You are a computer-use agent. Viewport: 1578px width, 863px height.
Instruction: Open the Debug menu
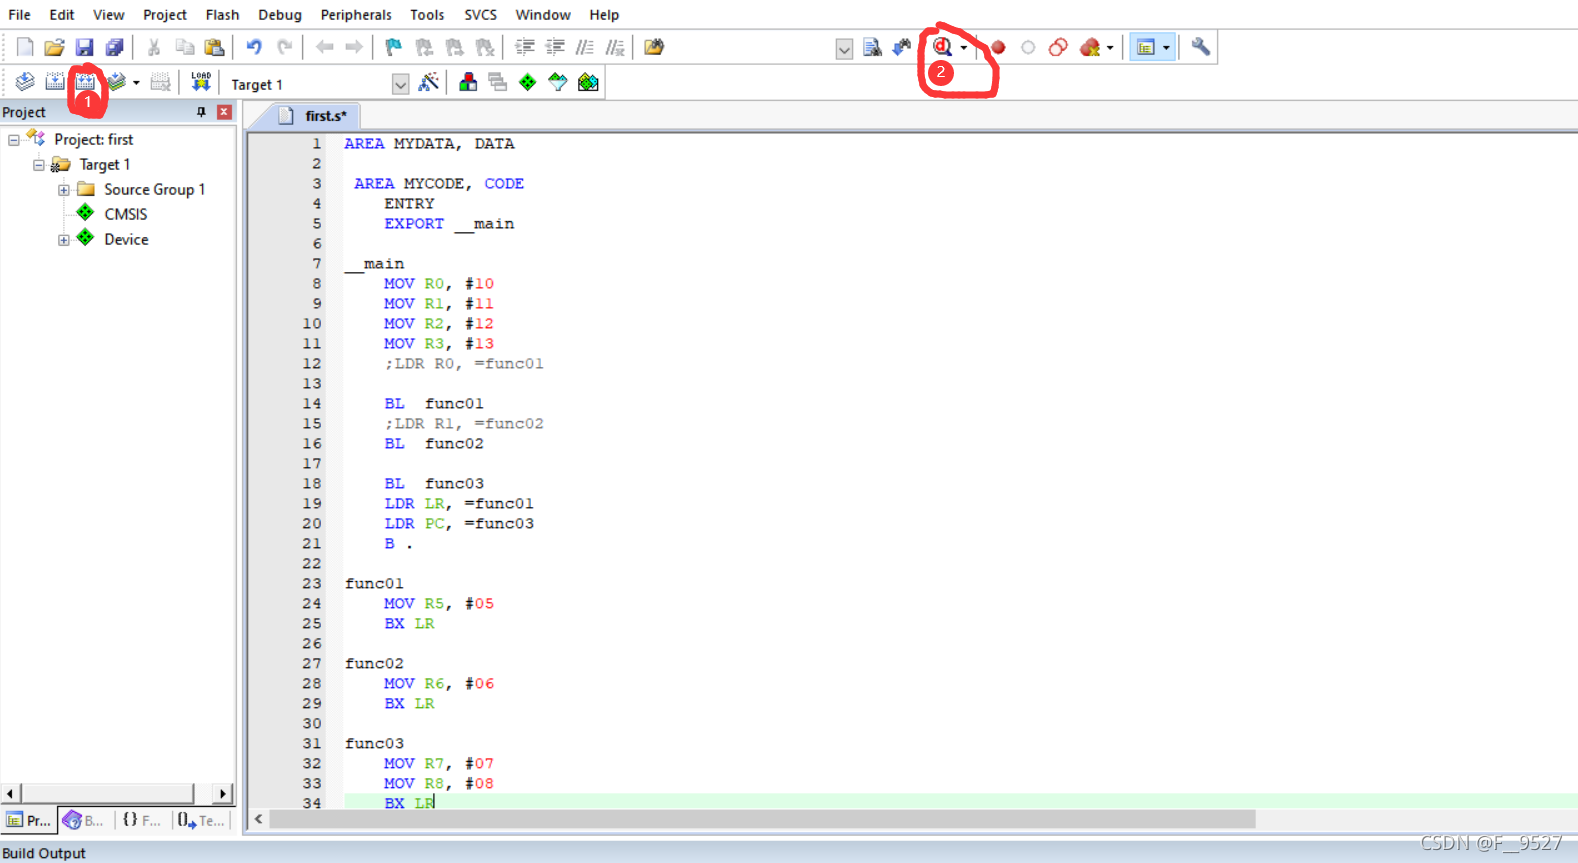(x=280, y=14)
